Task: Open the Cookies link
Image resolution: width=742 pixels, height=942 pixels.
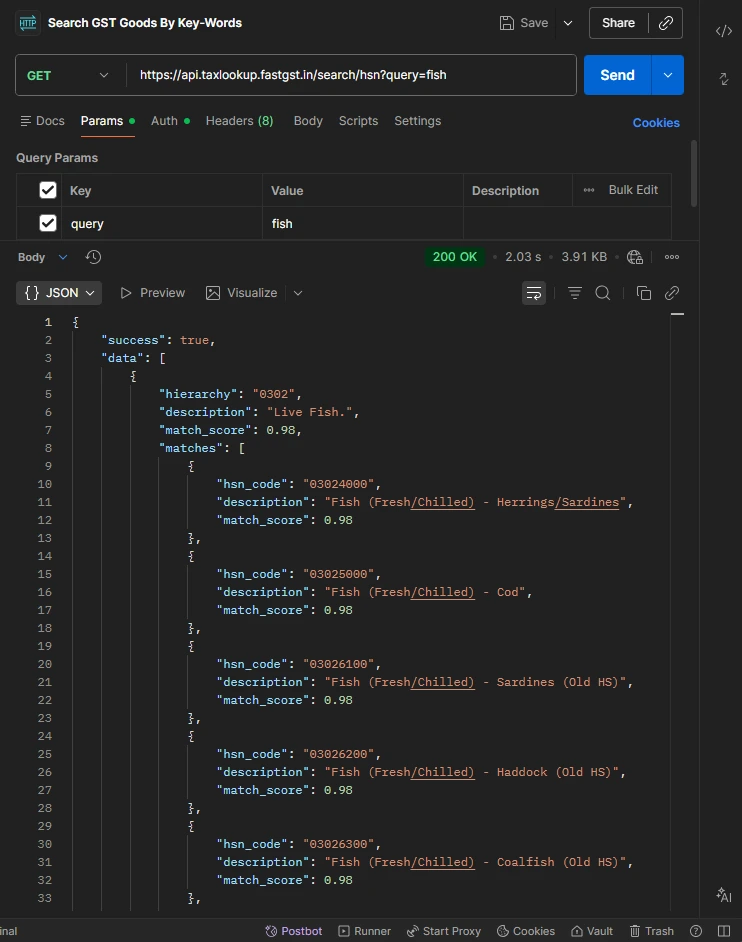Action: coord(656,123)
